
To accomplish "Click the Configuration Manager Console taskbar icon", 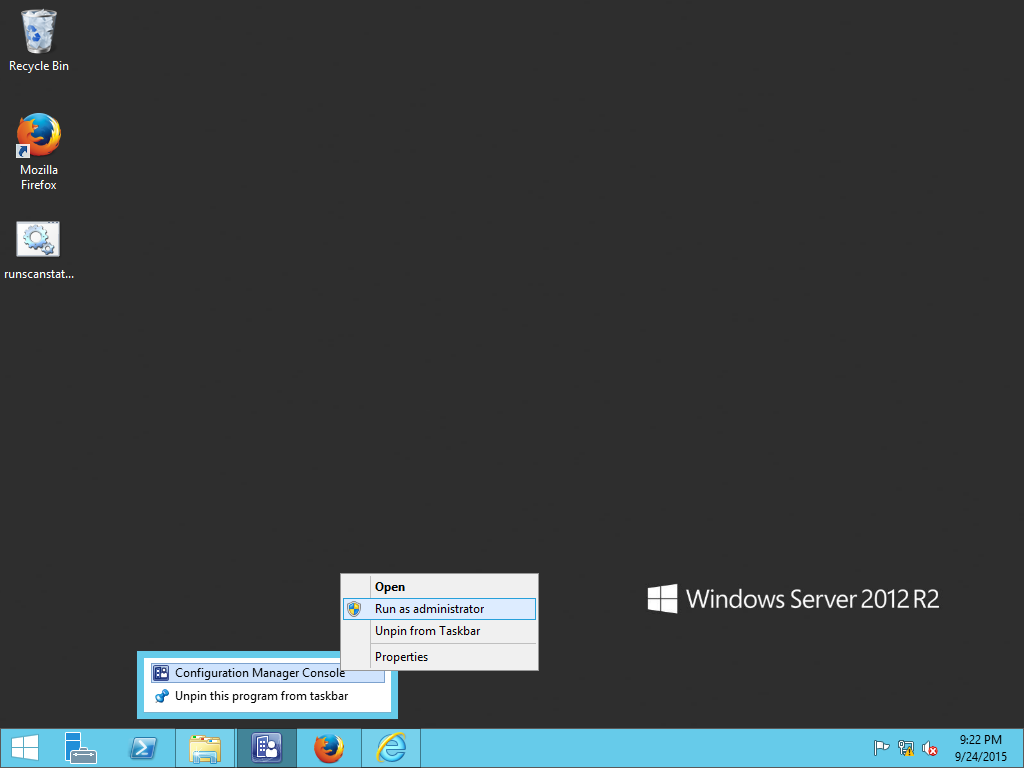I will coord(266,748).
